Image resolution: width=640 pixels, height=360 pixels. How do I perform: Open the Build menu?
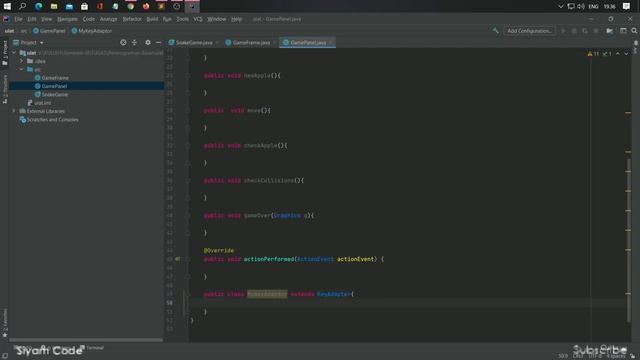(x=152, y=19)
